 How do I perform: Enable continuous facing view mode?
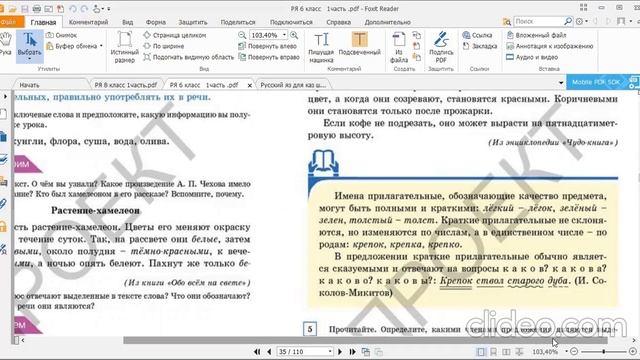tap(519, 351)
